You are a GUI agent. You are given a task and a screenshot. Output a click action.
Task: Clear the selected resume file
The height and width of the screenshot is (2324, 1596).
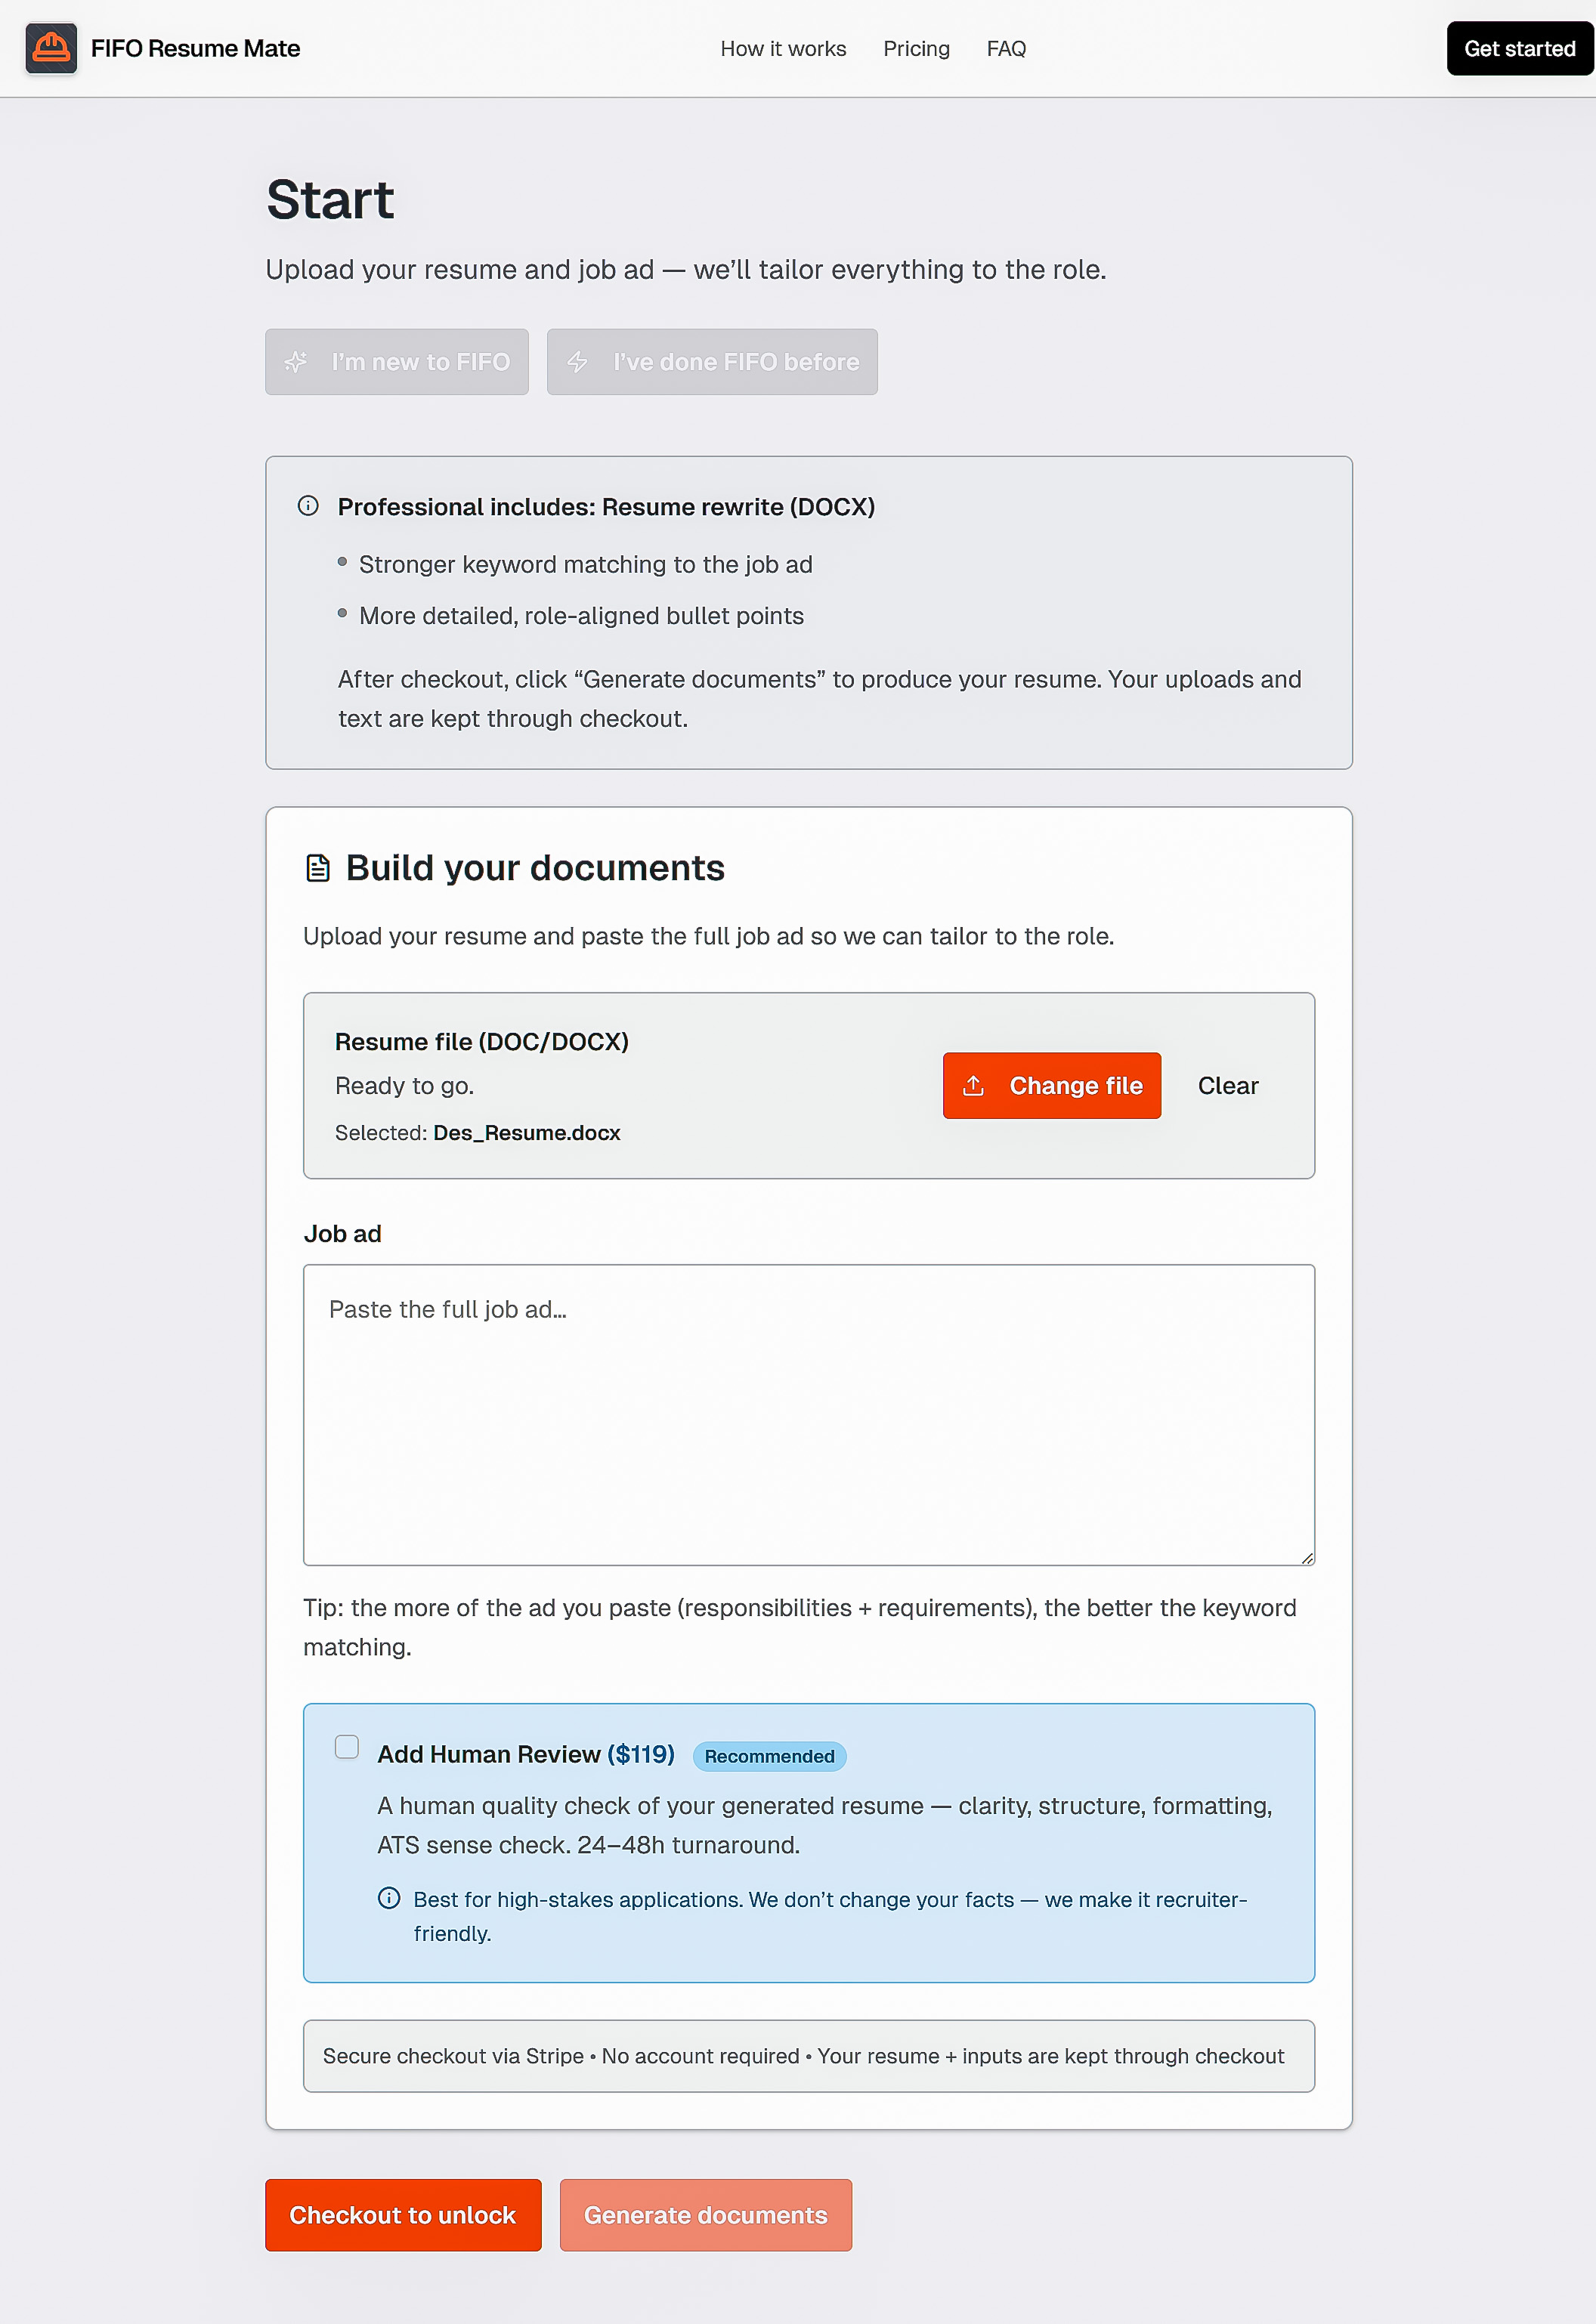[1228, 1086]
